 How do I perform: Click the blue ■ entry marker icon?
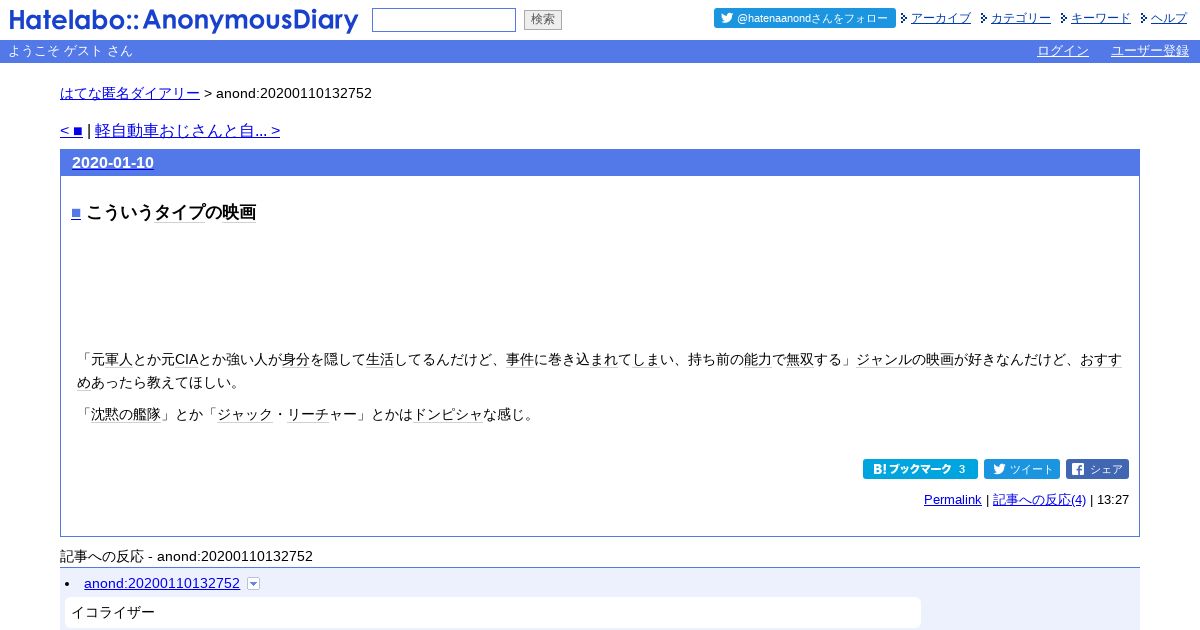(76, 212)
